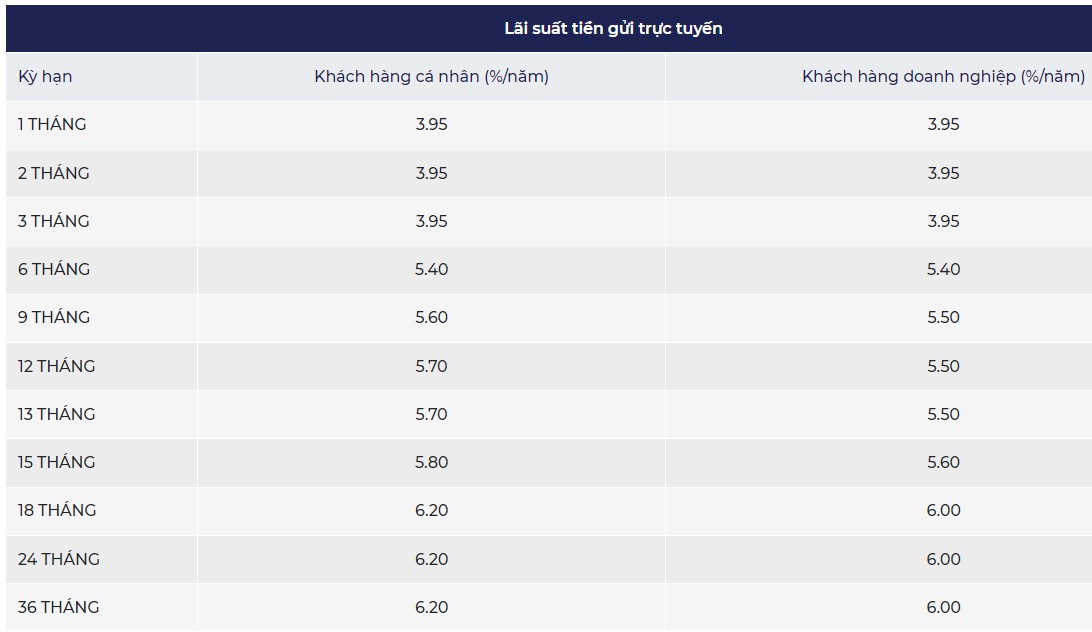Select the "18 THÁNG" row label
This screenshot has width=1092, height=632.
[57, 510]
